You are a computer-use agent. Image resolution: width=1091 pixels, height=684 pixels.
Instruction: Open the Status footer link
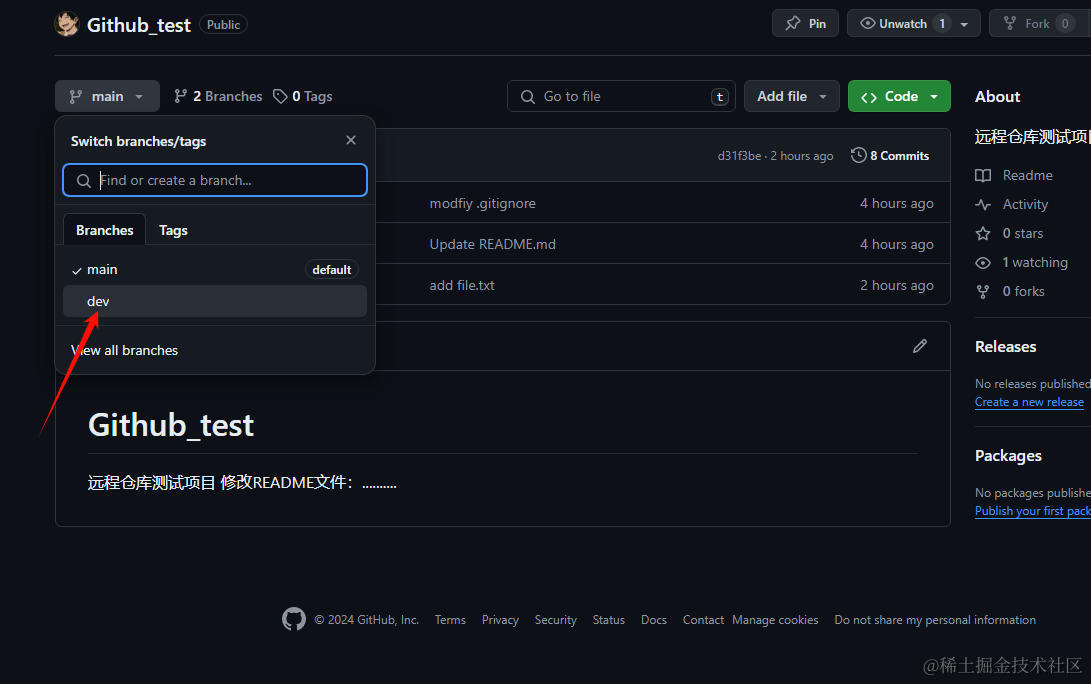click(609, 620)
